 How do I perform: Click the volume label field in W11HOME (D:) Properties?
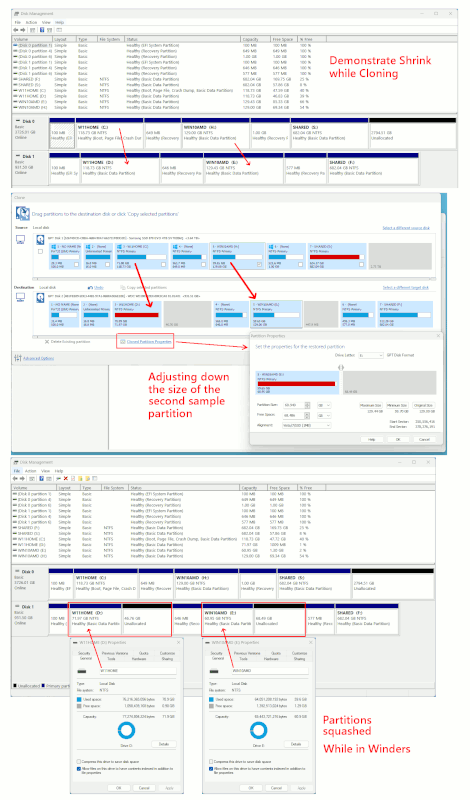(137, 671)
